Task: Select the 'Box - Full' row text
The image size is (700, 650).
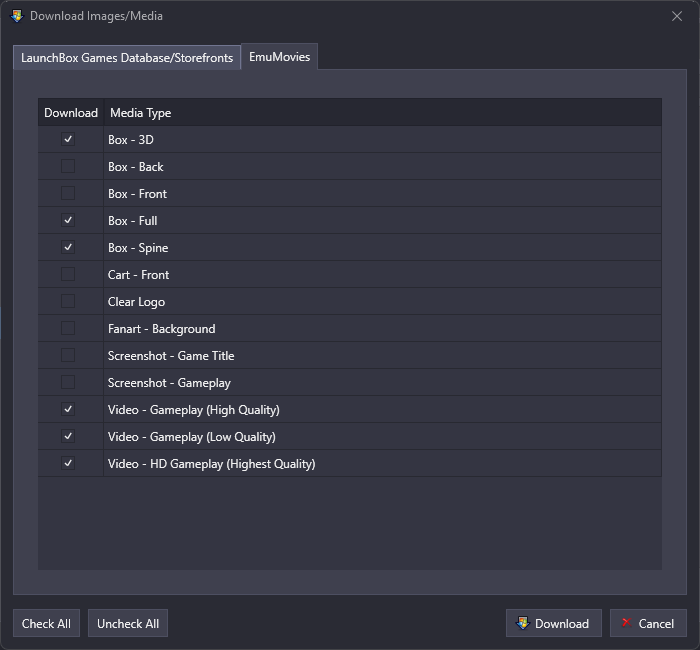Action: point(133,221)
